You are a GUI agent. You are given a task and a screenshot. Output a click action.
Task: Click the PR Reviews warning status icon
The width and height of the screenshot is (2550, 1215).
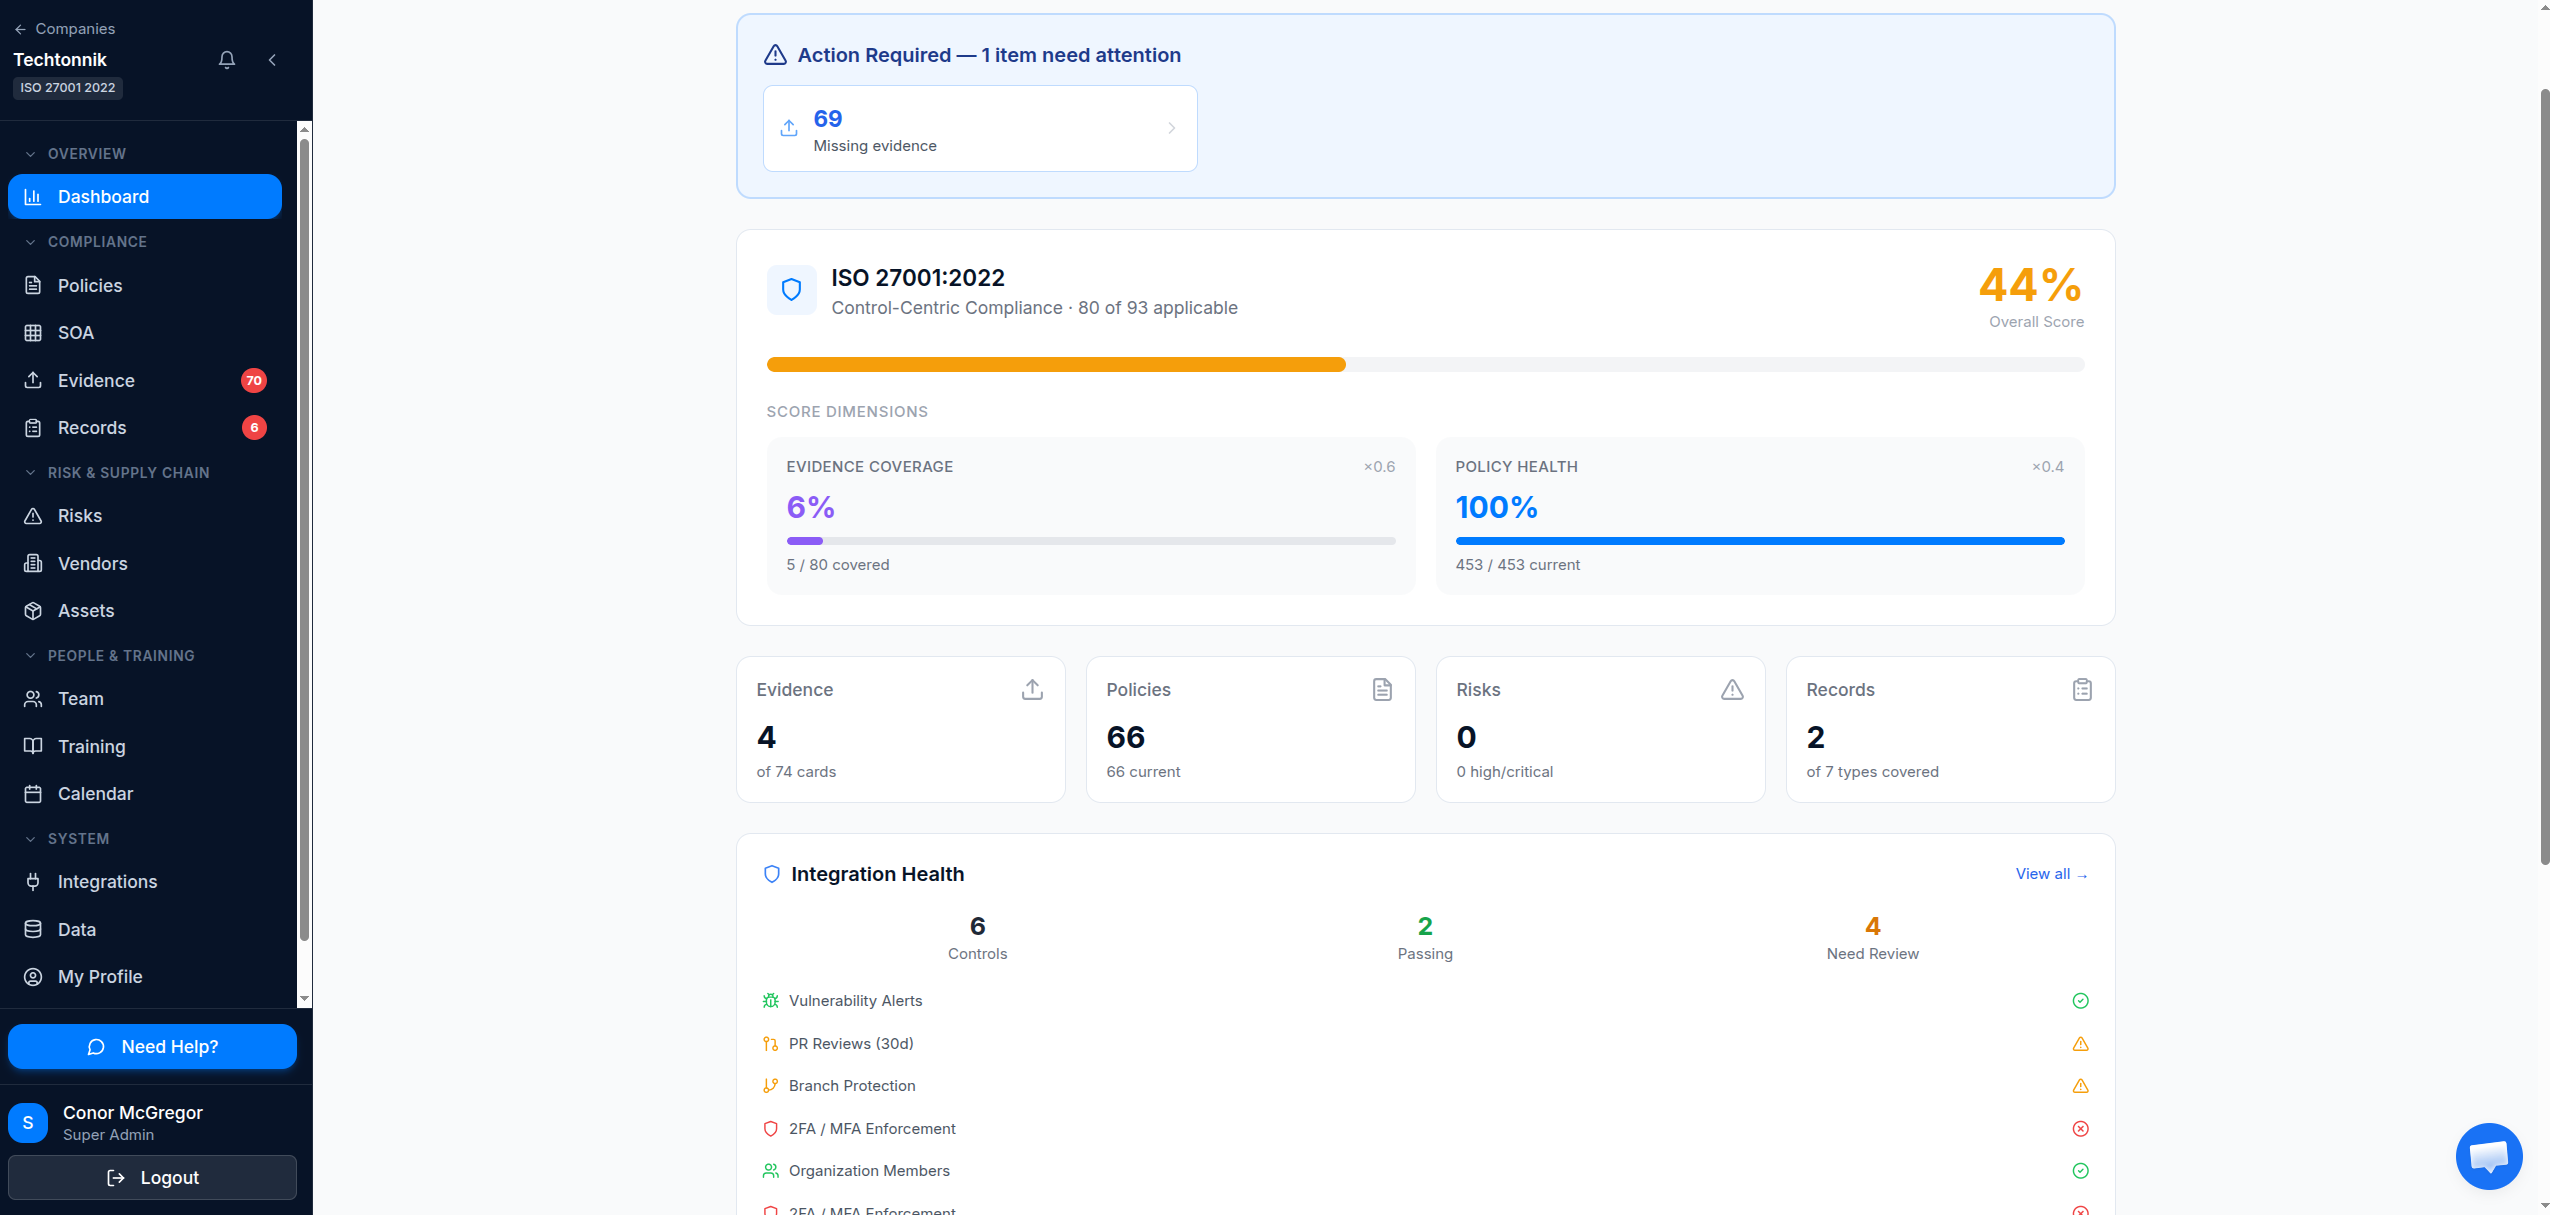[2080, 1044]
